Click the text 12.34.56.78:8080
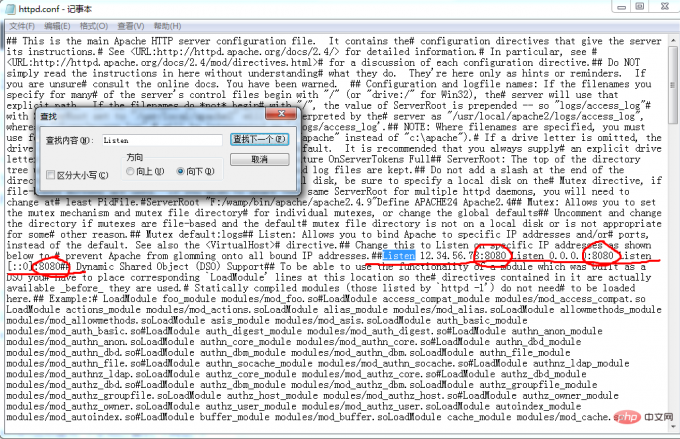Screen dimensions: 680x439 463,256
